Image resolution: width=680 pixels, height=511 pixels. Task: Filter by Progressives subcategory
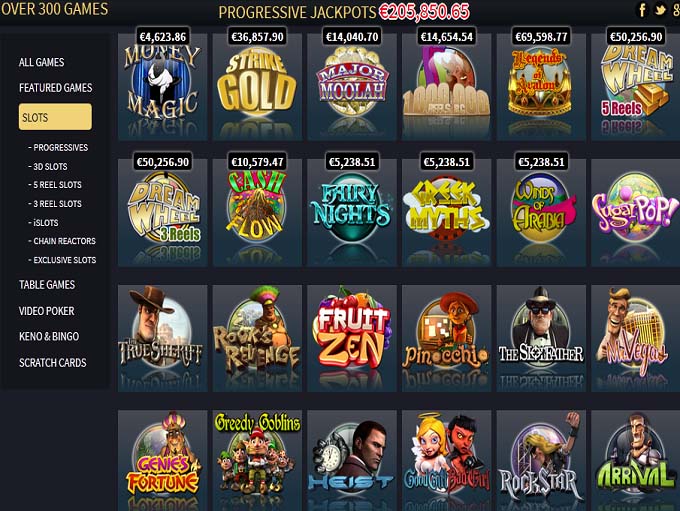[58, 147]
